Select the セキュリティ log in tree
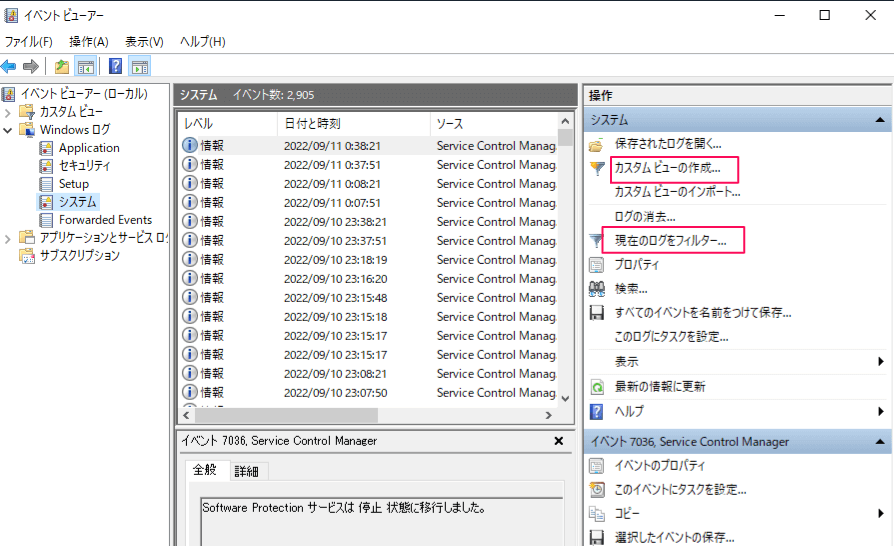 pyautogui.click(x=84, y=166)
